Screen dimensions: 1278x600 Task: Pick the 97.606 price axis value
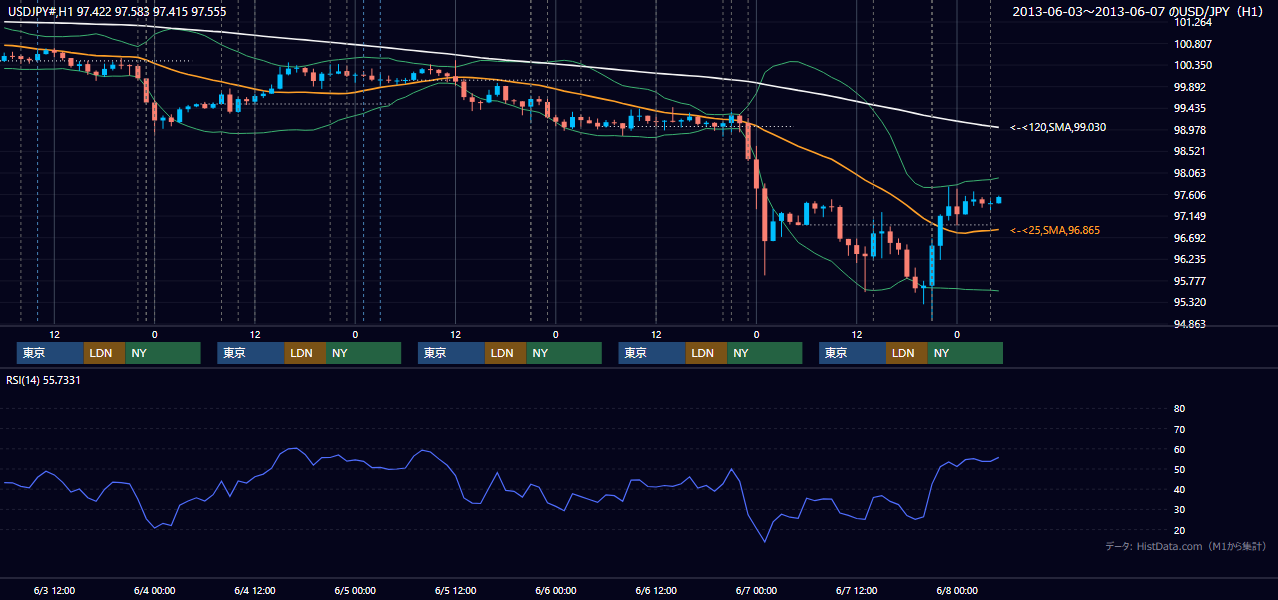coord(1190,195)
